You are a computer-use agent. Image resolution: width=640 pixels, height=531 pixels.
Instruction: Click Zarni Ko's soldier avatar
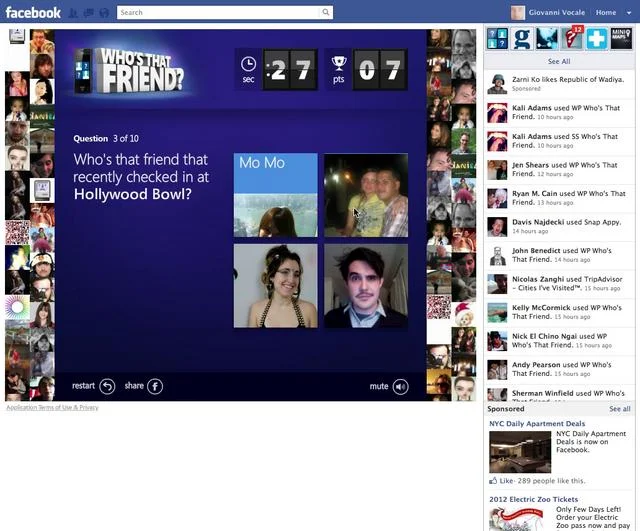(497, 84)
